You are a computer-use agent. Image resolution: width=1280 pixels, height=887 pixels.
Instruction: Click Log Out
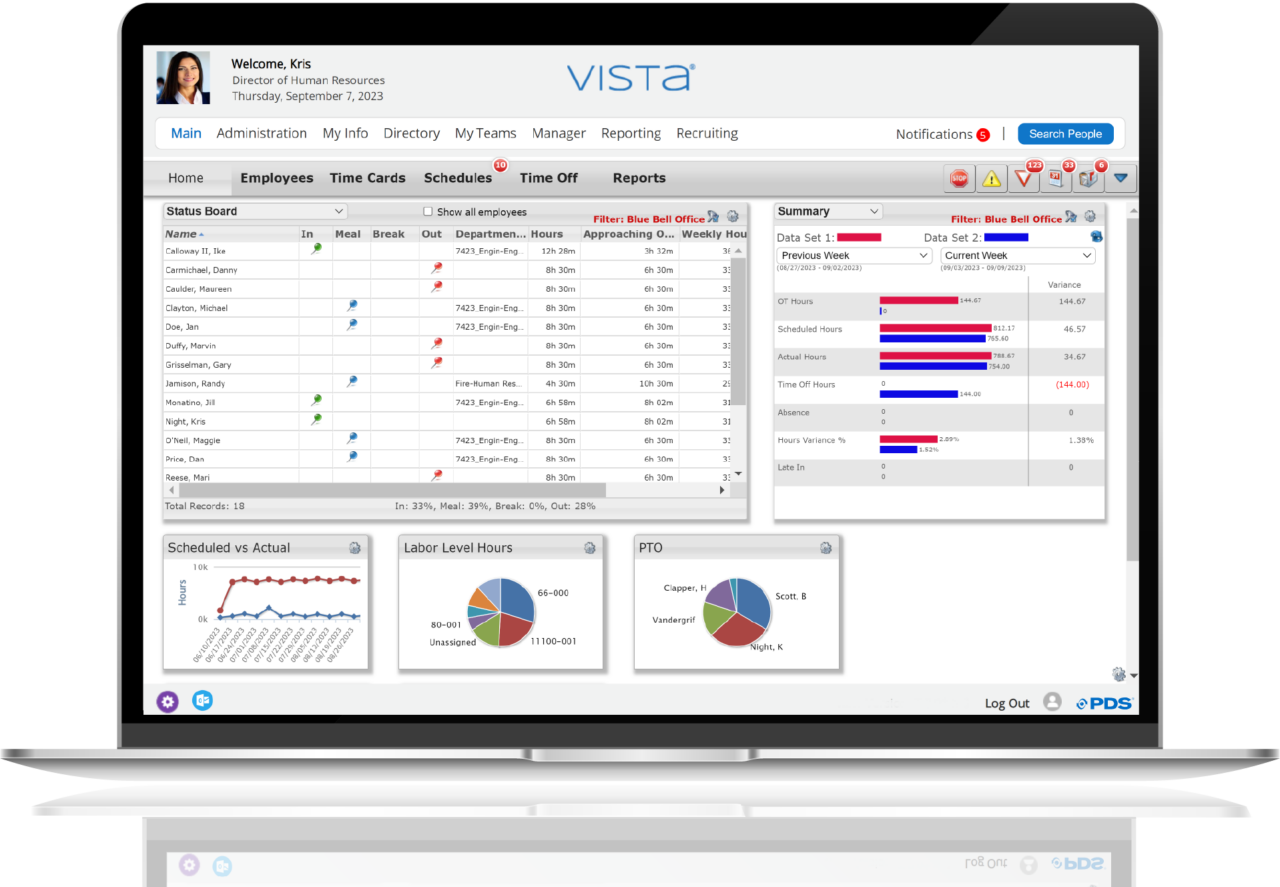pyautogui.click(x=1006, y=703)
